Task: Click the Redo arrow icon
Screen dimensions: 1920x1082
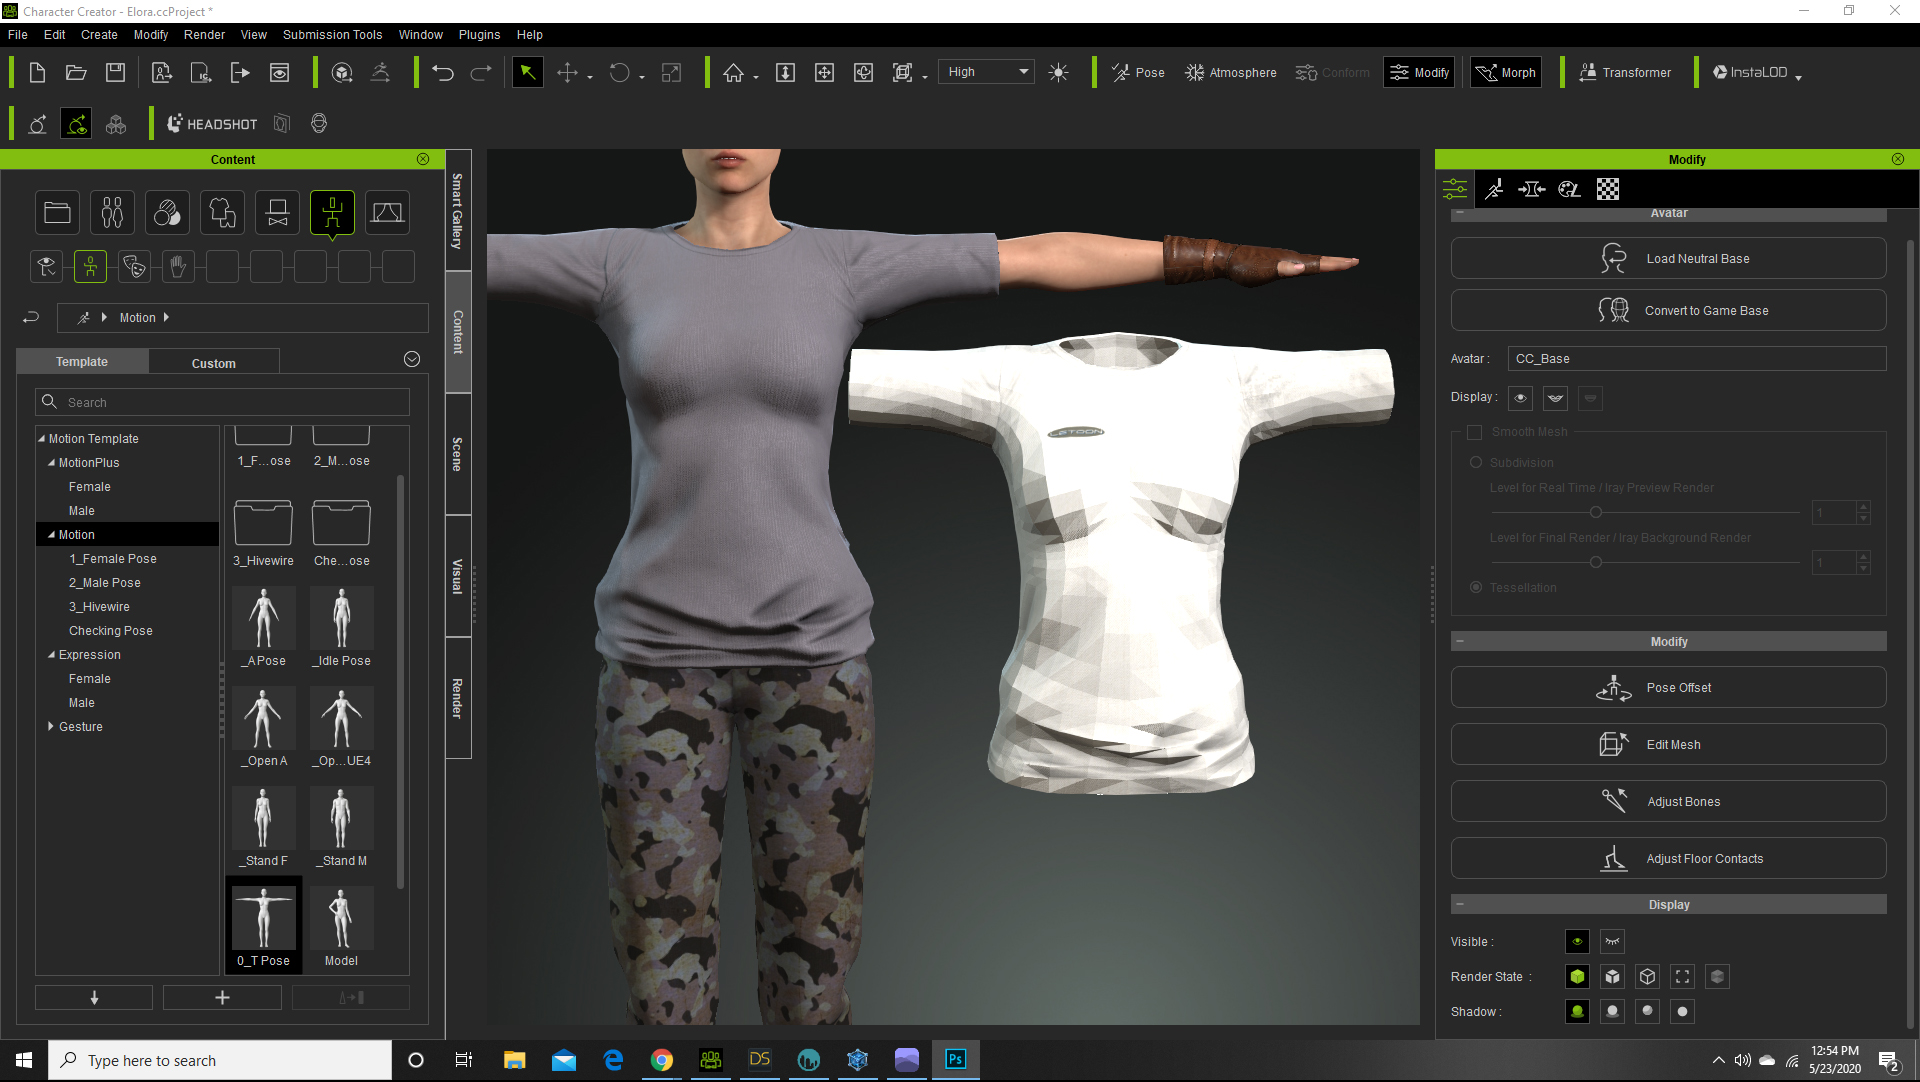Action: click(481, 72)
